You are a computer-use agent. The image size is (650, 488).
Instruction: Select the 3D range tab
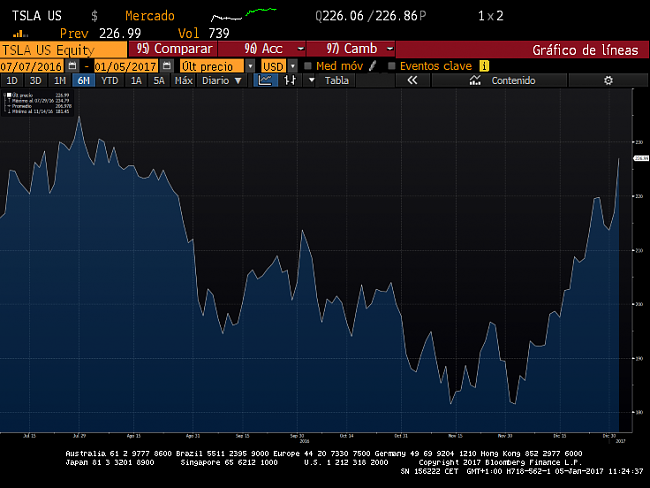coord(36,80)
